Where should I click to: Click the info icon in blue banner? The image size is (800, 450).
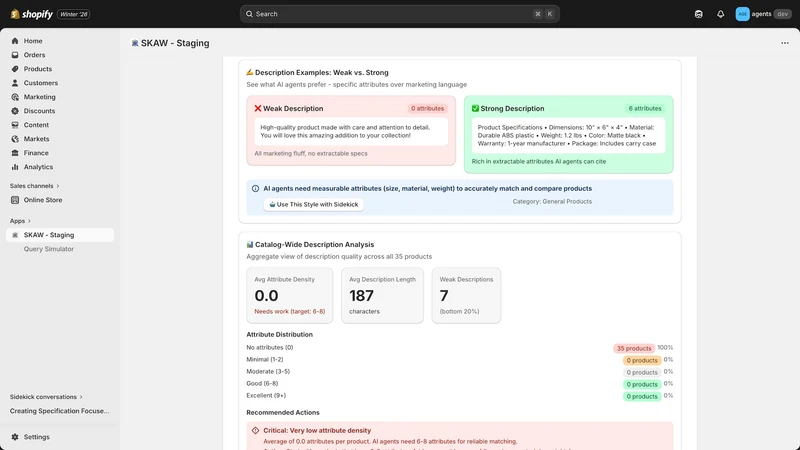255,189
